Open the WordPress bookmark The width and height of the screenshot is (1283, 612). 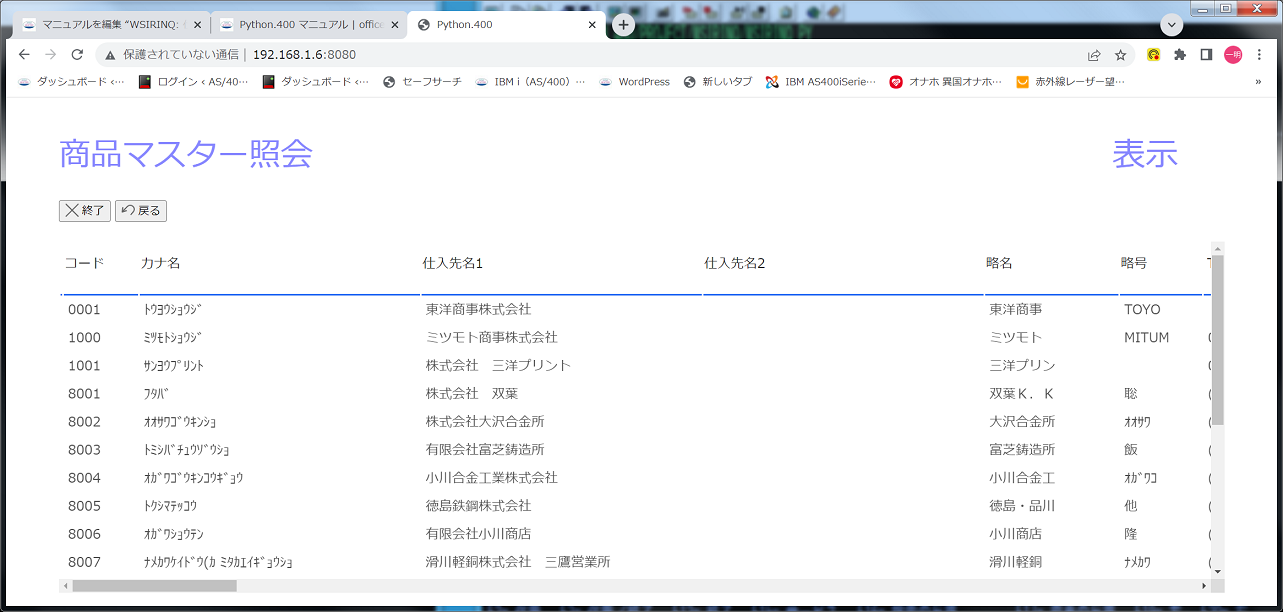(635, 82)
